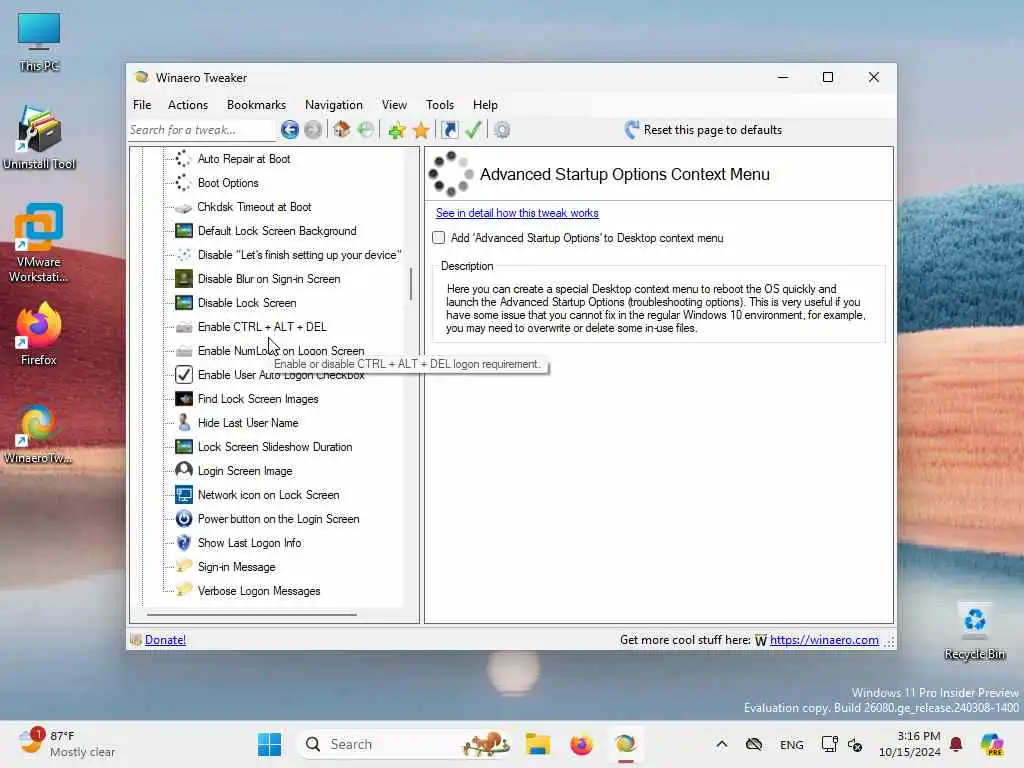
Task: Click the Forward navigation arrow in toolbar
Action: click(313, 130)
